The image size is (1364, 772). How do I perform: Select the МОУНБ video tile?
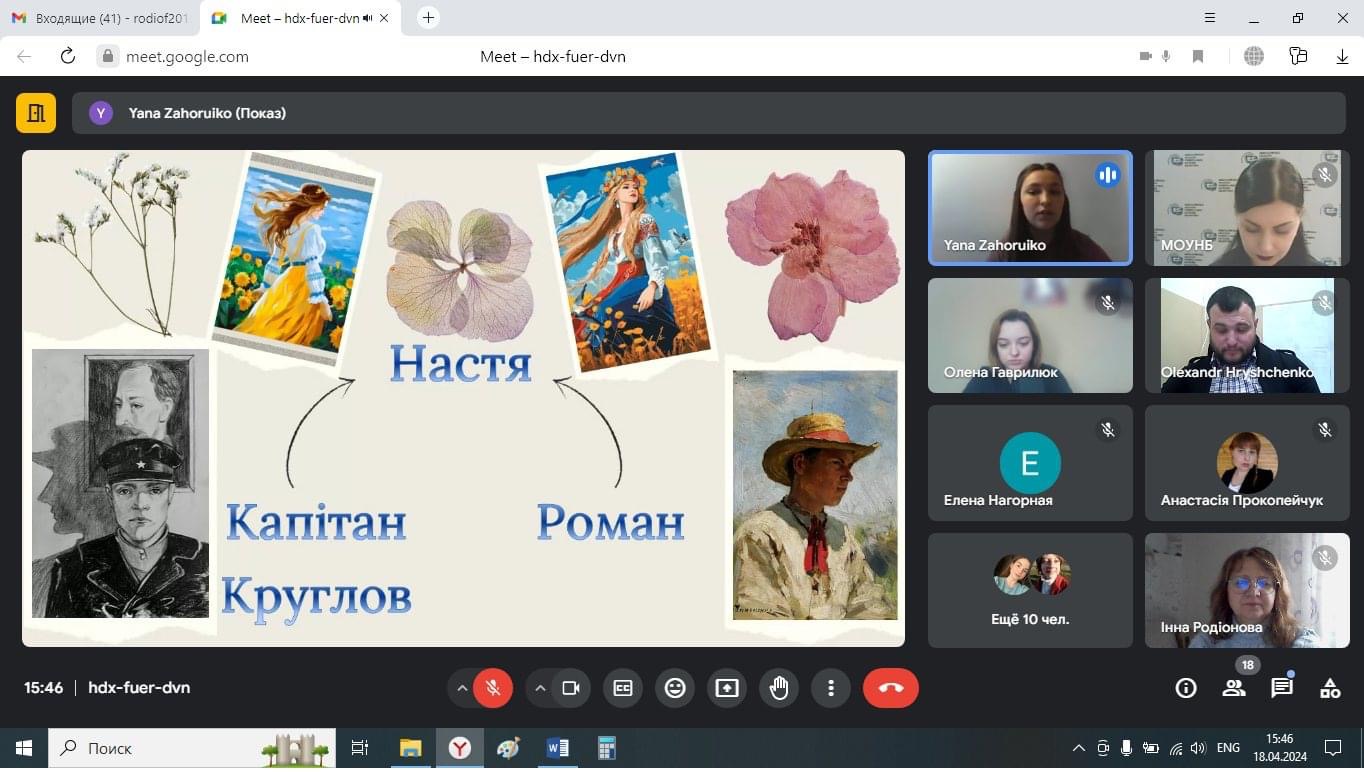[x=1247, y=208]
